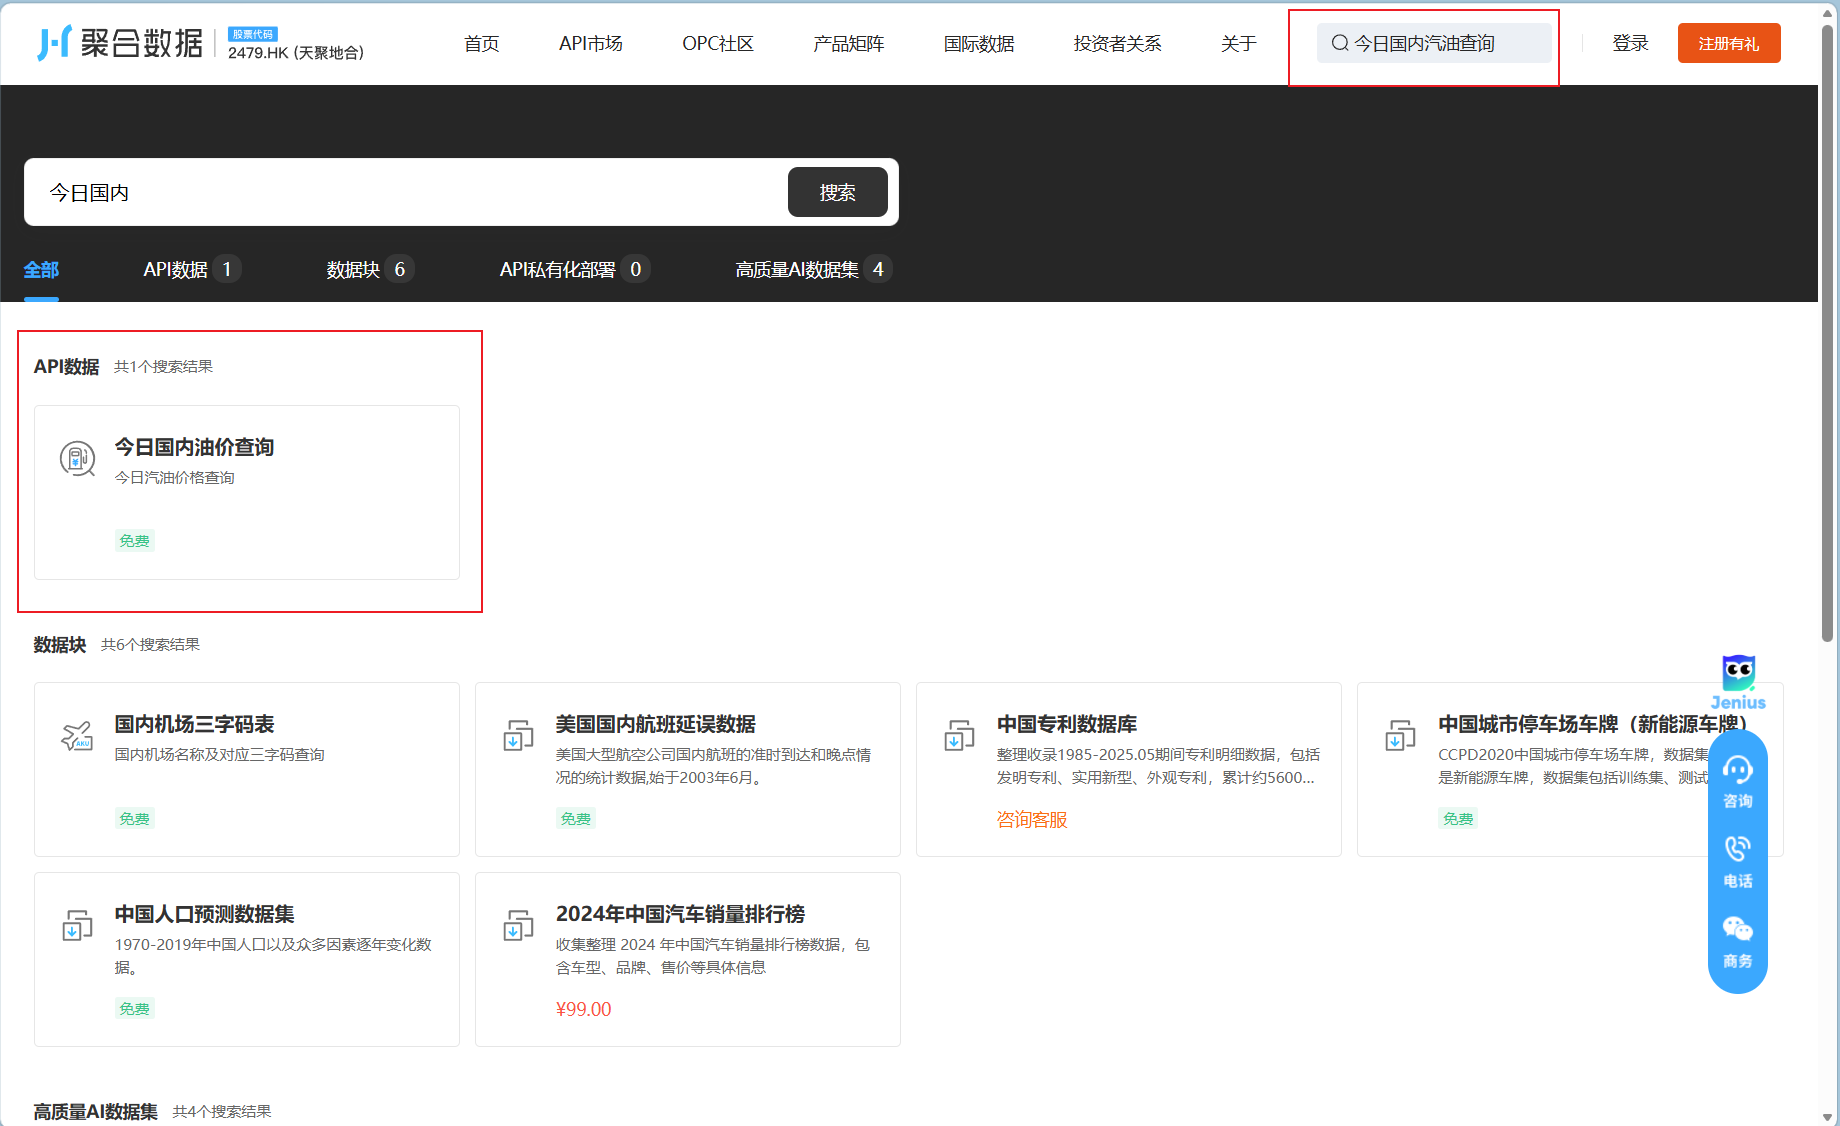Switch to the API数据 results tab
Viewport: 1840px width, 1126px height.
pos(178,268)
